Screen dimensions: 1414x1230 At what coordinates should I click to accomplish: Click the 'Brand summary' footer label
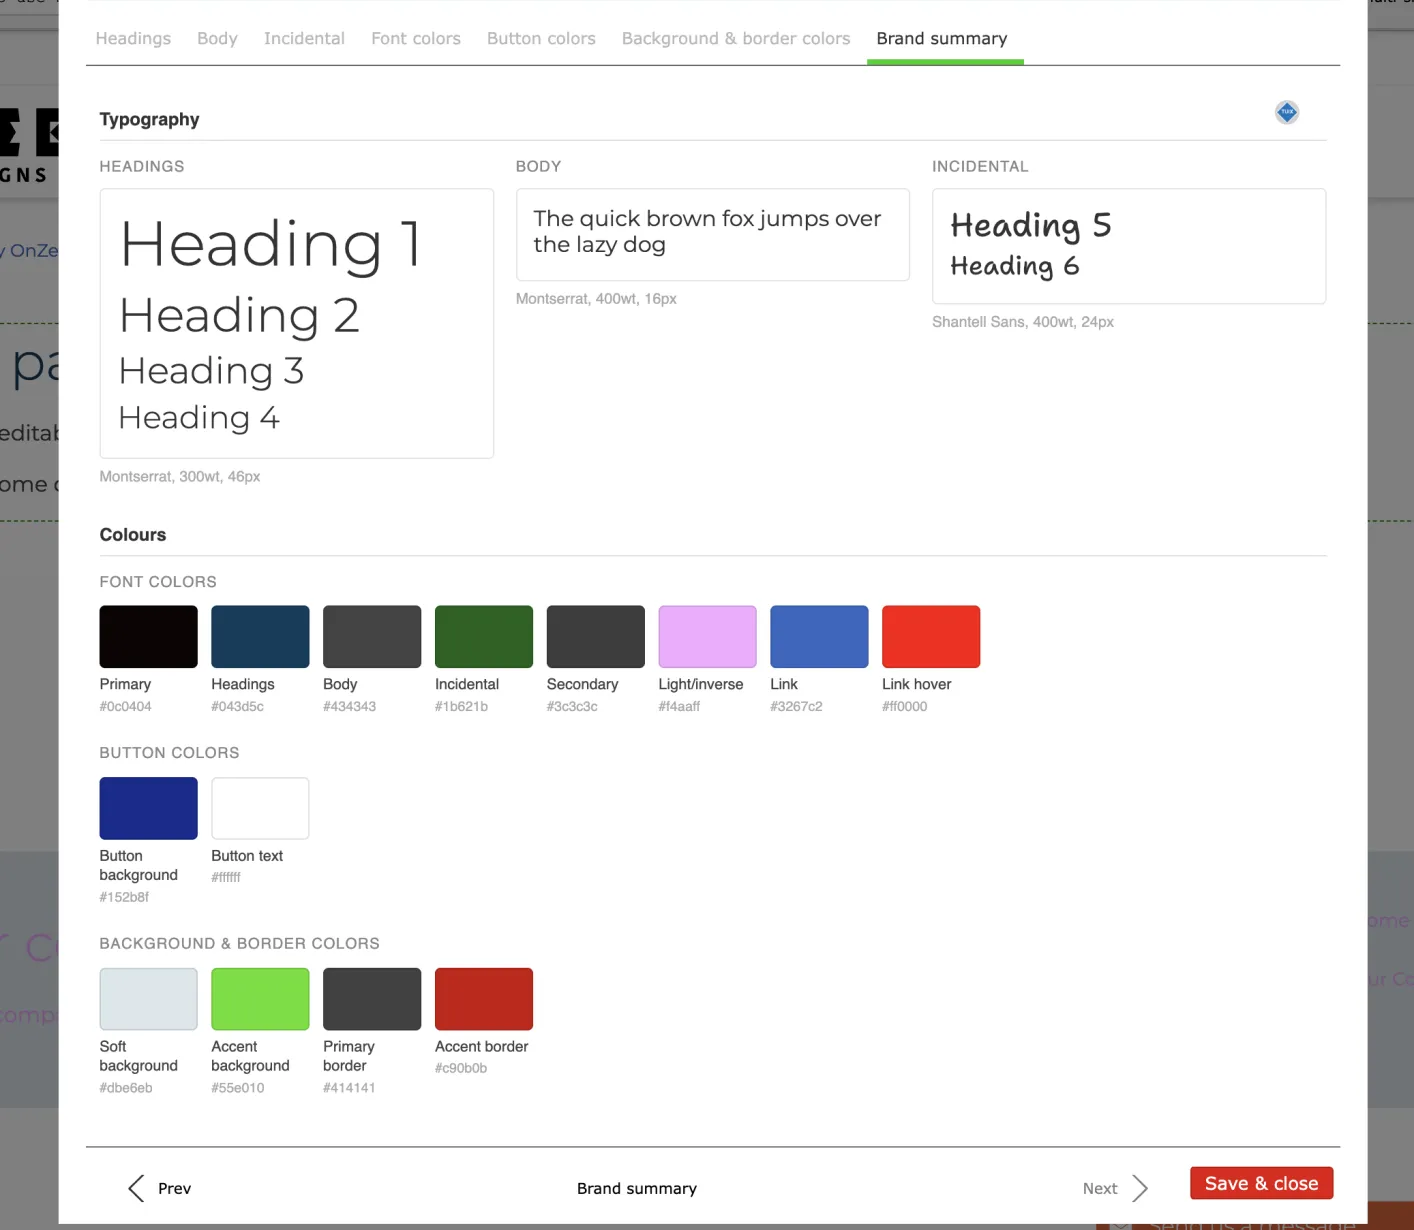pyautogui.click(x=636, y=1188)
